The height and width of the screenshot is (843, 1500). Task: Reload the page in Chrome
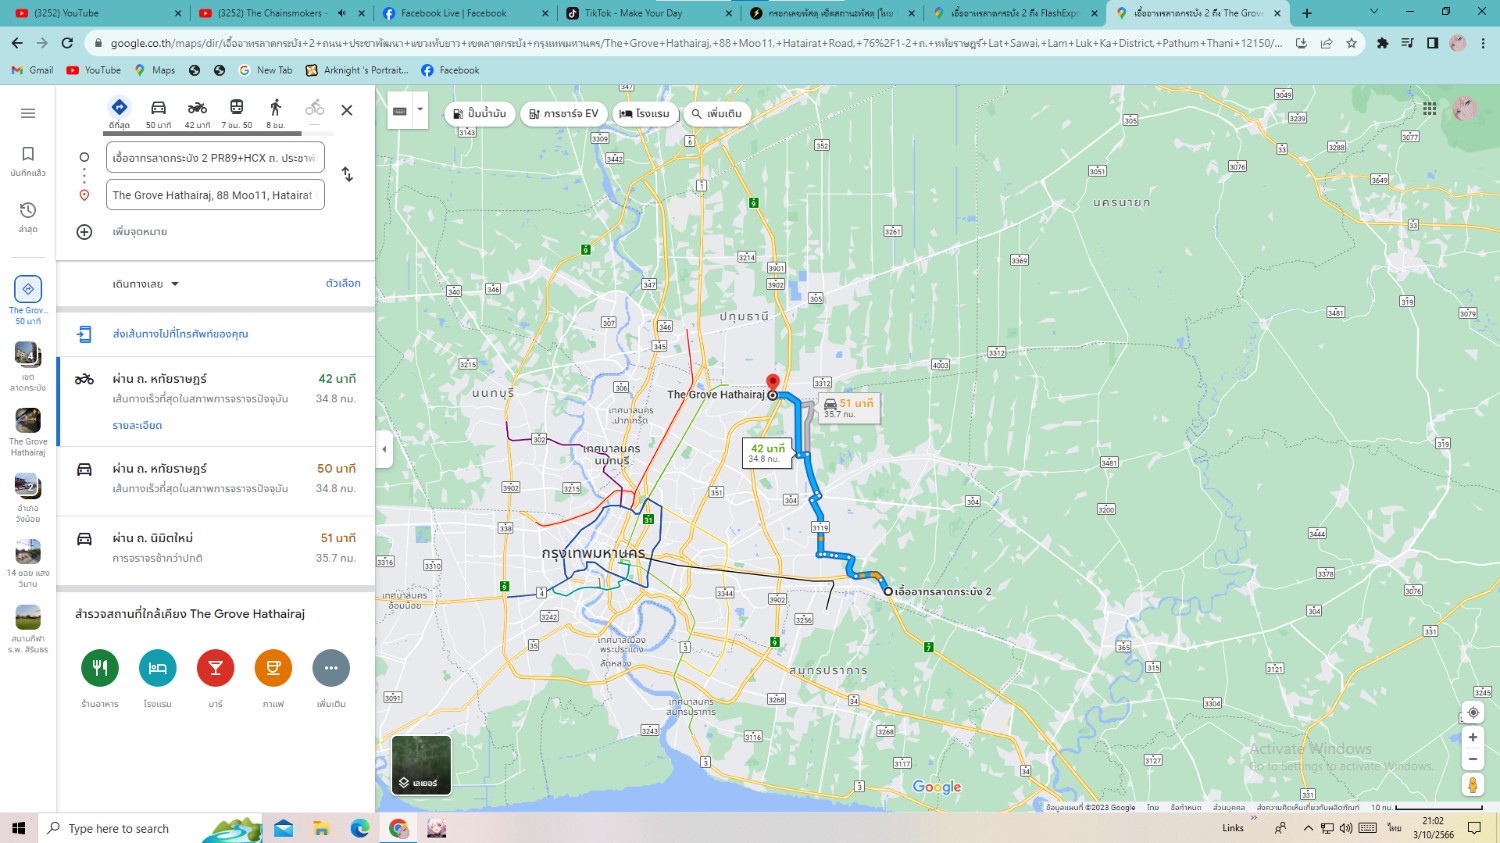pos(67,43)
